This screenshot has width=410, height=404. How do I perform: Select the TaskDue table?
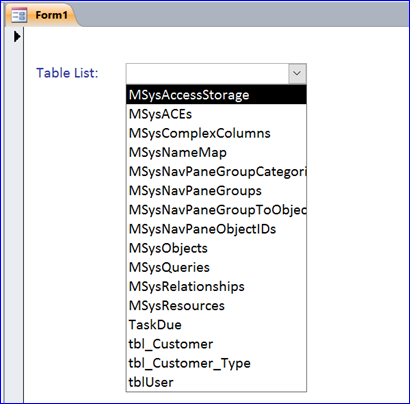click(216, 325)
